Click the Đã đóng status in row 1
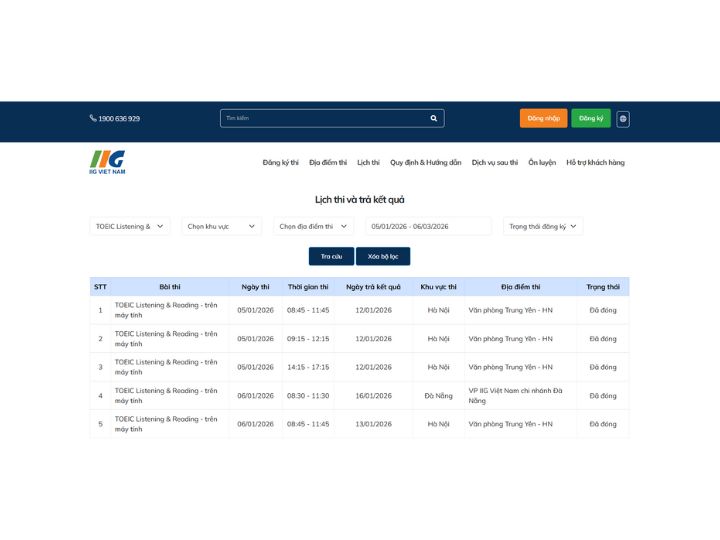The image size is (720, 540). tap(603, 310)
